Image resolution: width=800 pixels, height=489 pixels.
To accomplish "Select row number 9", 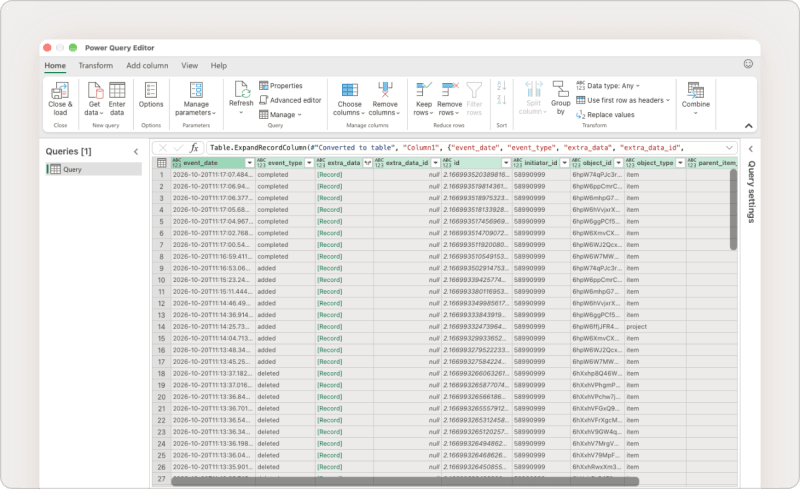I will [x=161, y=268].
